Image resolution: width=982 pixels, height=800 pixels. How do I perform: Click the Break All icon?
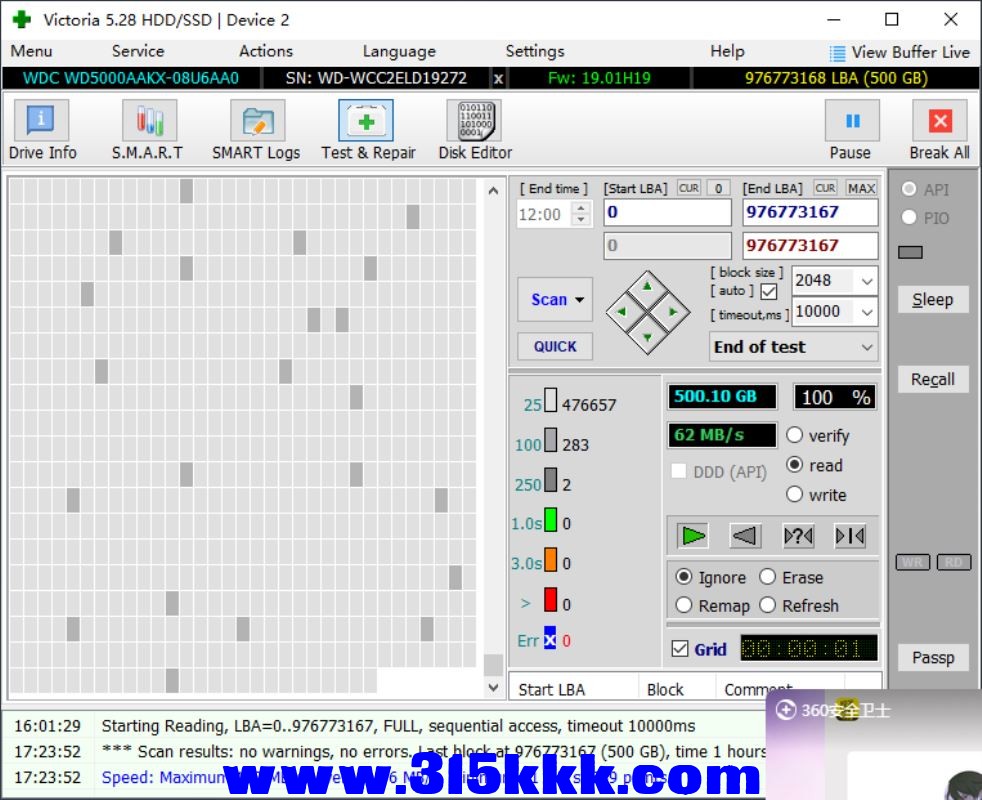[x=940, y=121]
